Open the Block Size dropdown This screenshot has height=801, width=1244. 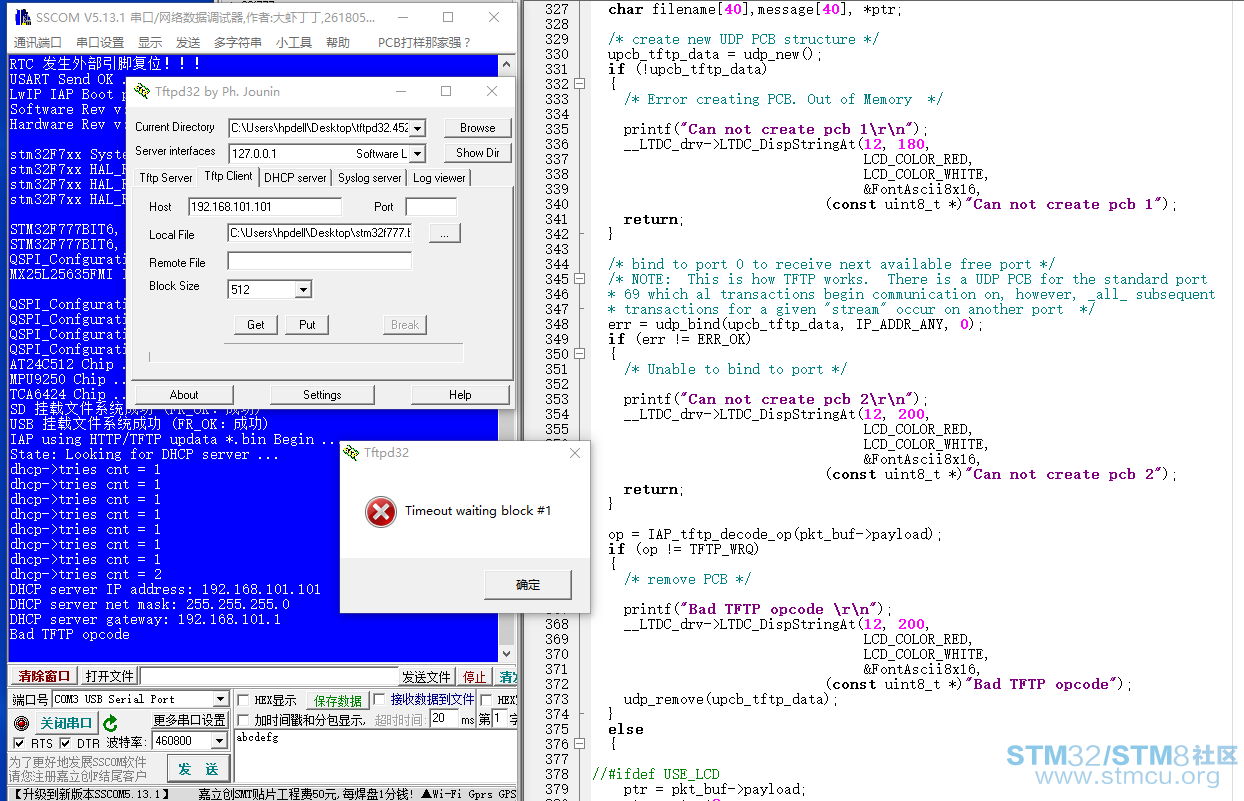point(304,290)
